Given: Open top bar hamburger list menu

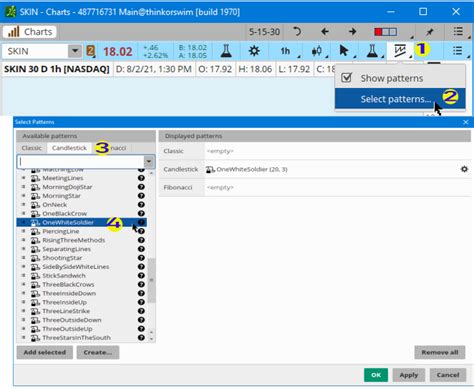Looking at the screenshot, I should [x=458, y=32].
